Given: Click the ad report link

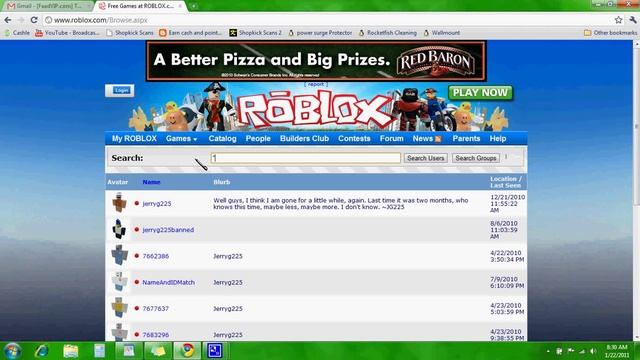Looking at the screenshot, I should [x=316, y=84].
